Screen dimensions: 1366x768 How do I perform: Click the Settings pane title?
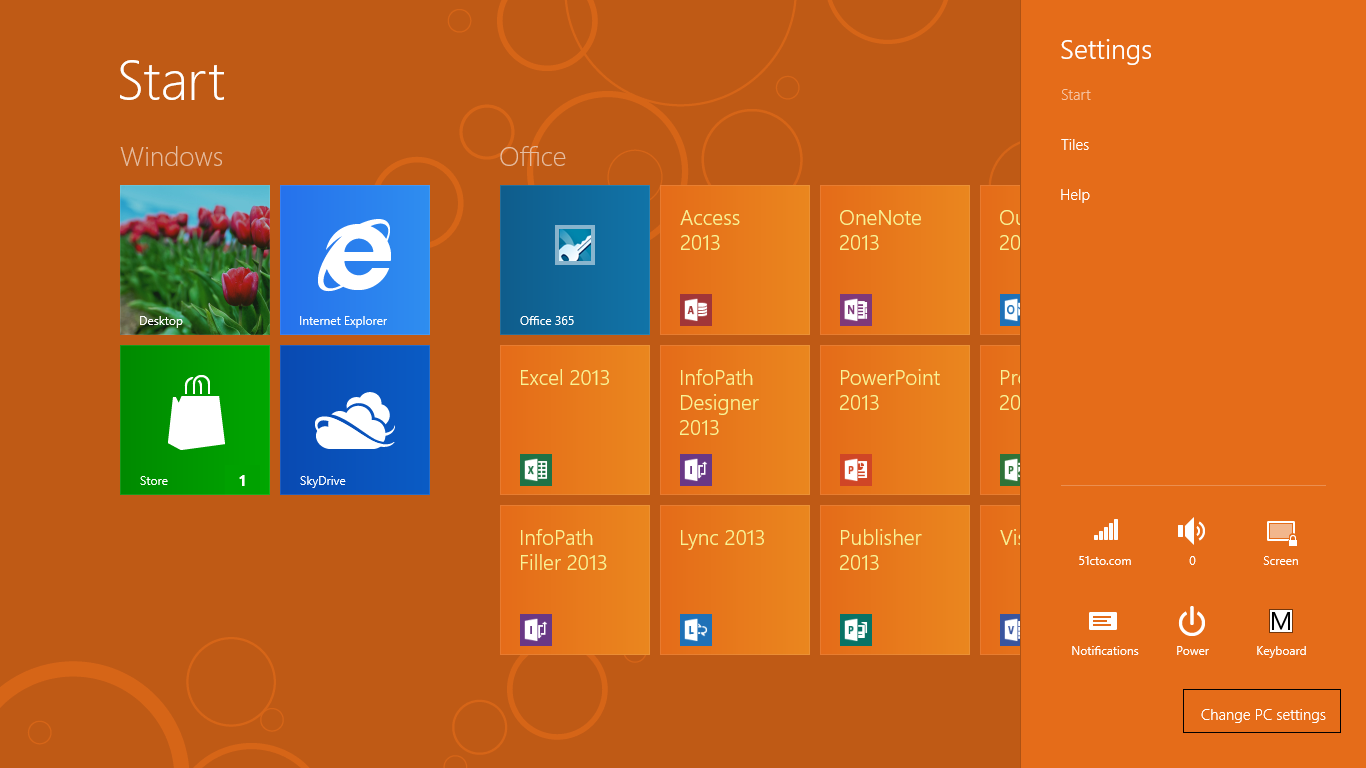[x=1106, y=50]
